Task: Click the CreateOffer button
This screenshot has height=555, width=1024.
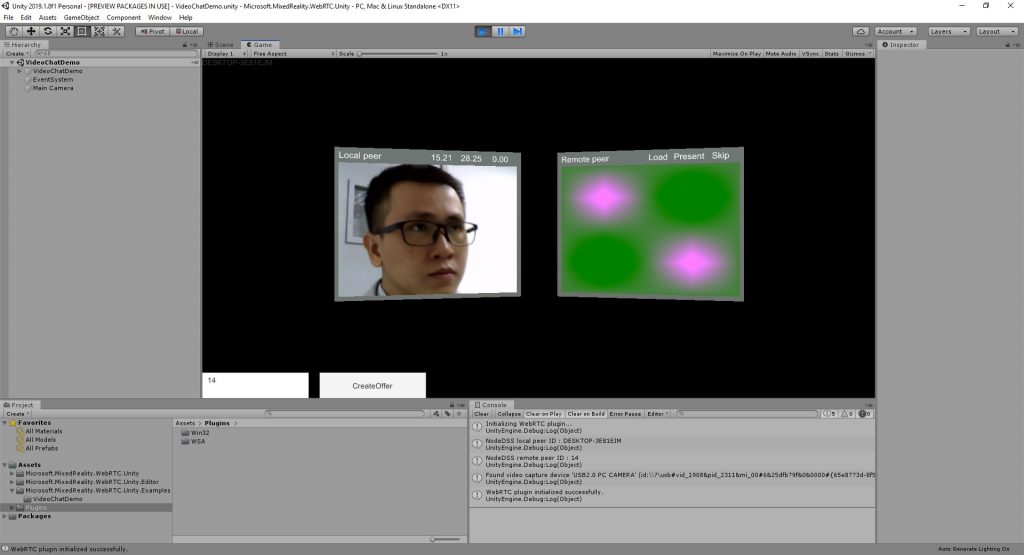Action: pos(372,386)
